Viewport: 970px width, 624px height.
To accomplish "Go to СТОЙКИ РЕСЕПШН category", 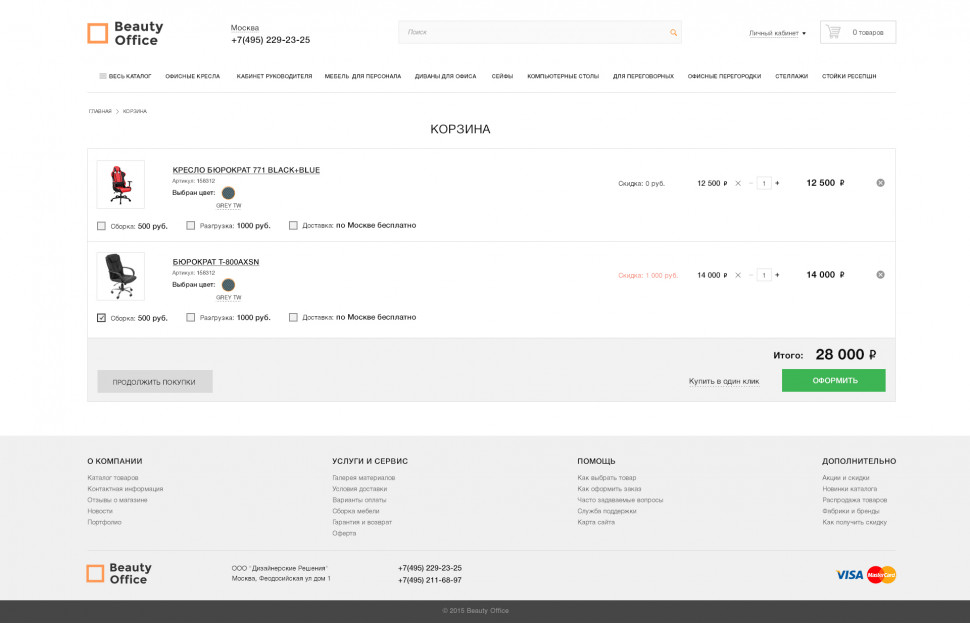I will [x=849, y=76].
